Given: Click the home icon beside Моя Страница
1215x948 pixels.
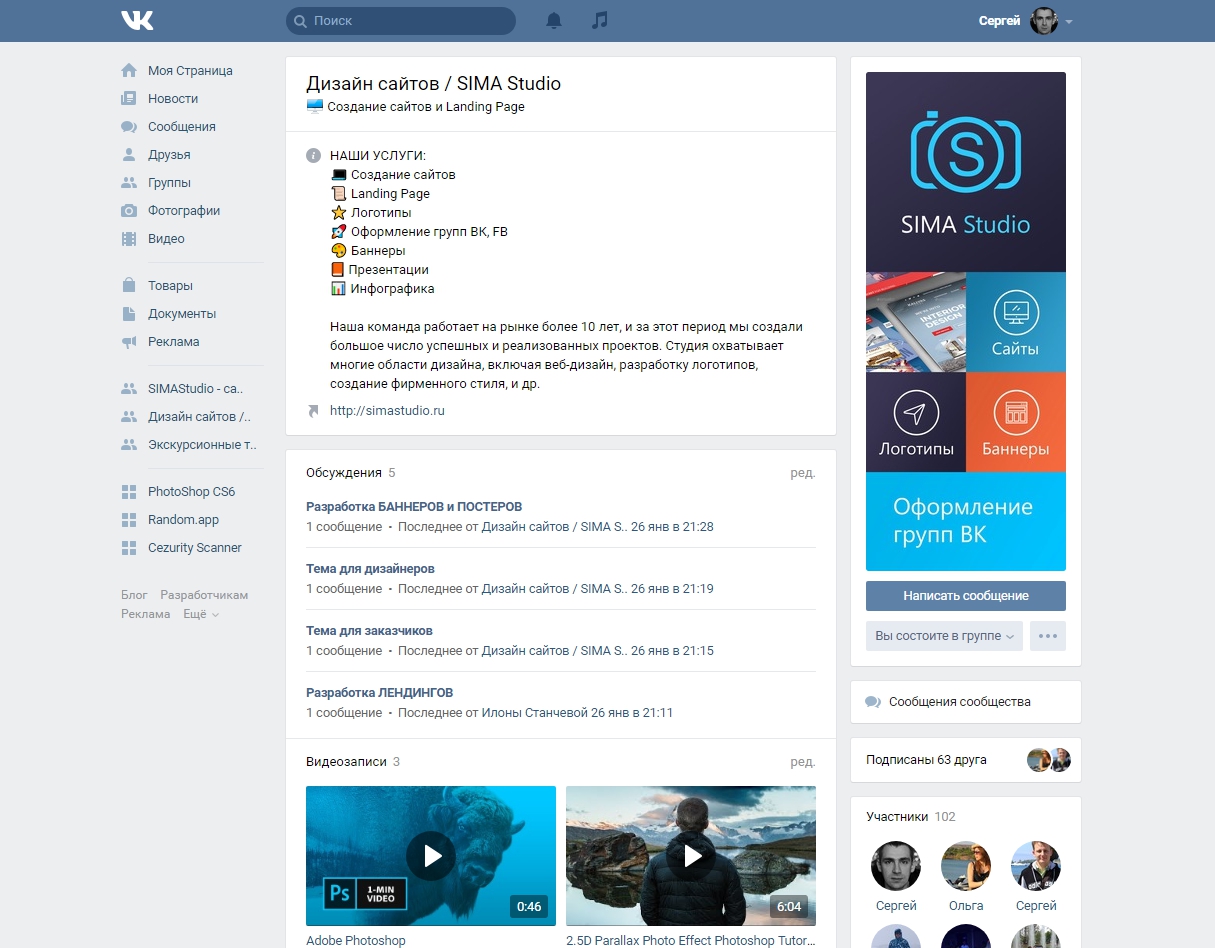Looking at the screenshot, I should click(x=129, y=71).
